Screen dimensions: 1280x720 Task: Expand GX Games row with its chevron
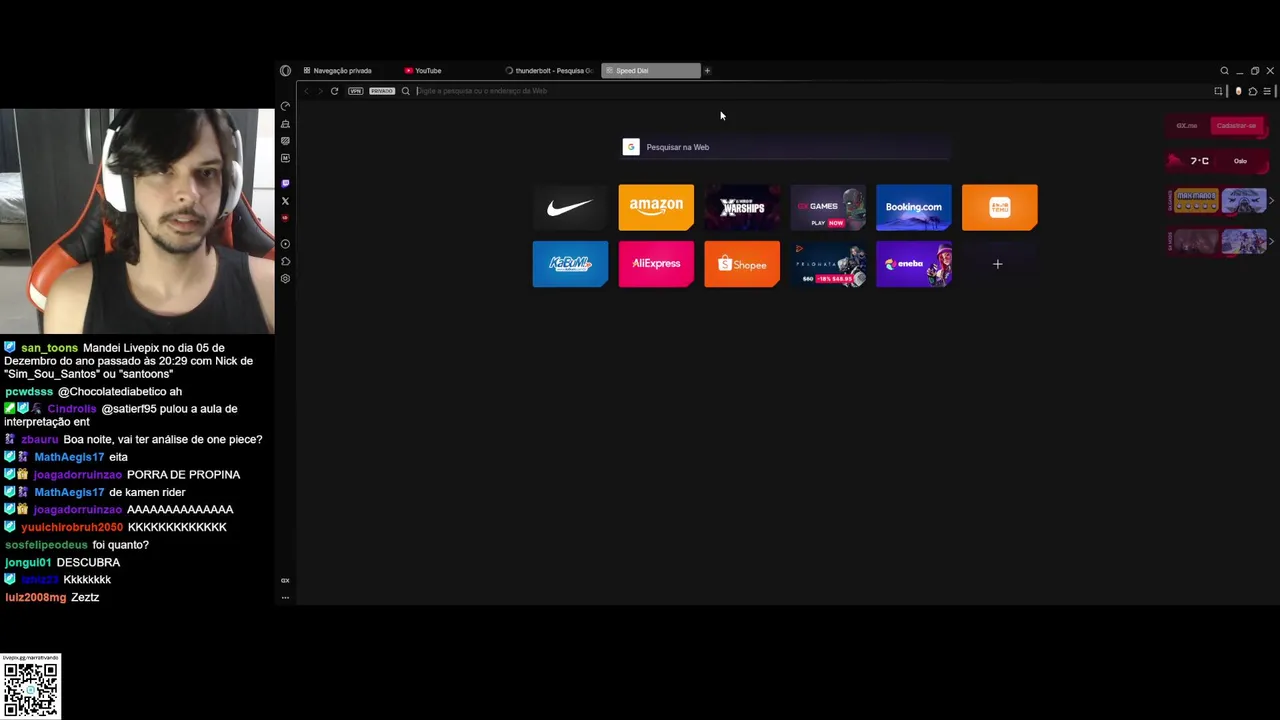[1272, 201]
